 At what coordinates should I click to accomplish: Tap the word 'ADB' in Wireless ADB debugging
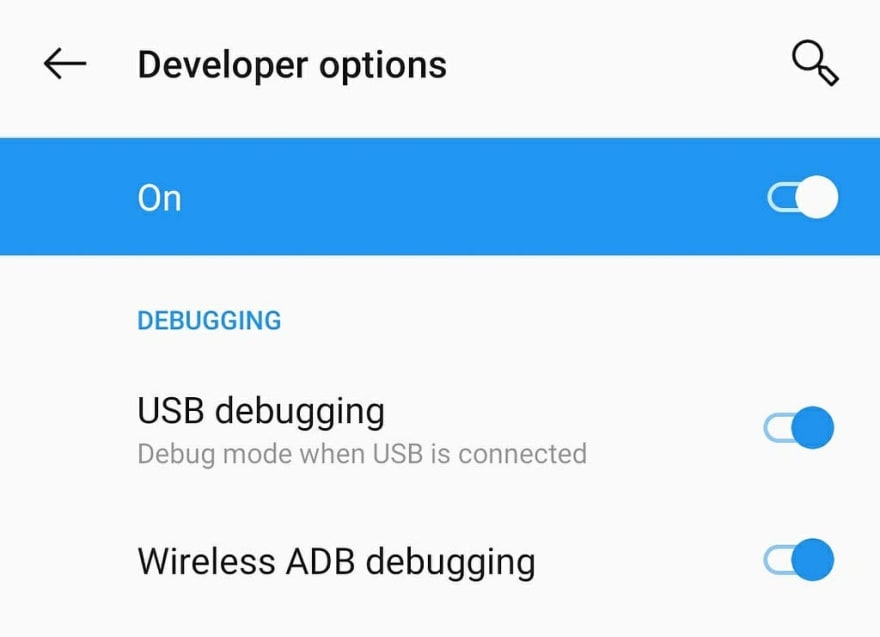click(x=320, y=561)
